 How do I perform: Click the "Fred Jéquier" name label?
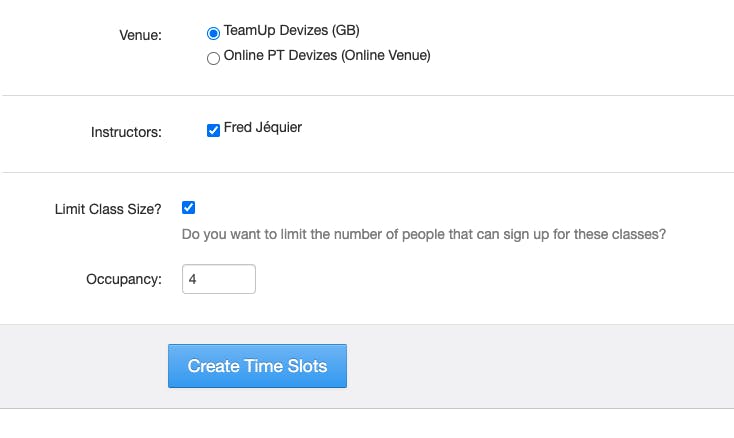(x=263, y=128)
